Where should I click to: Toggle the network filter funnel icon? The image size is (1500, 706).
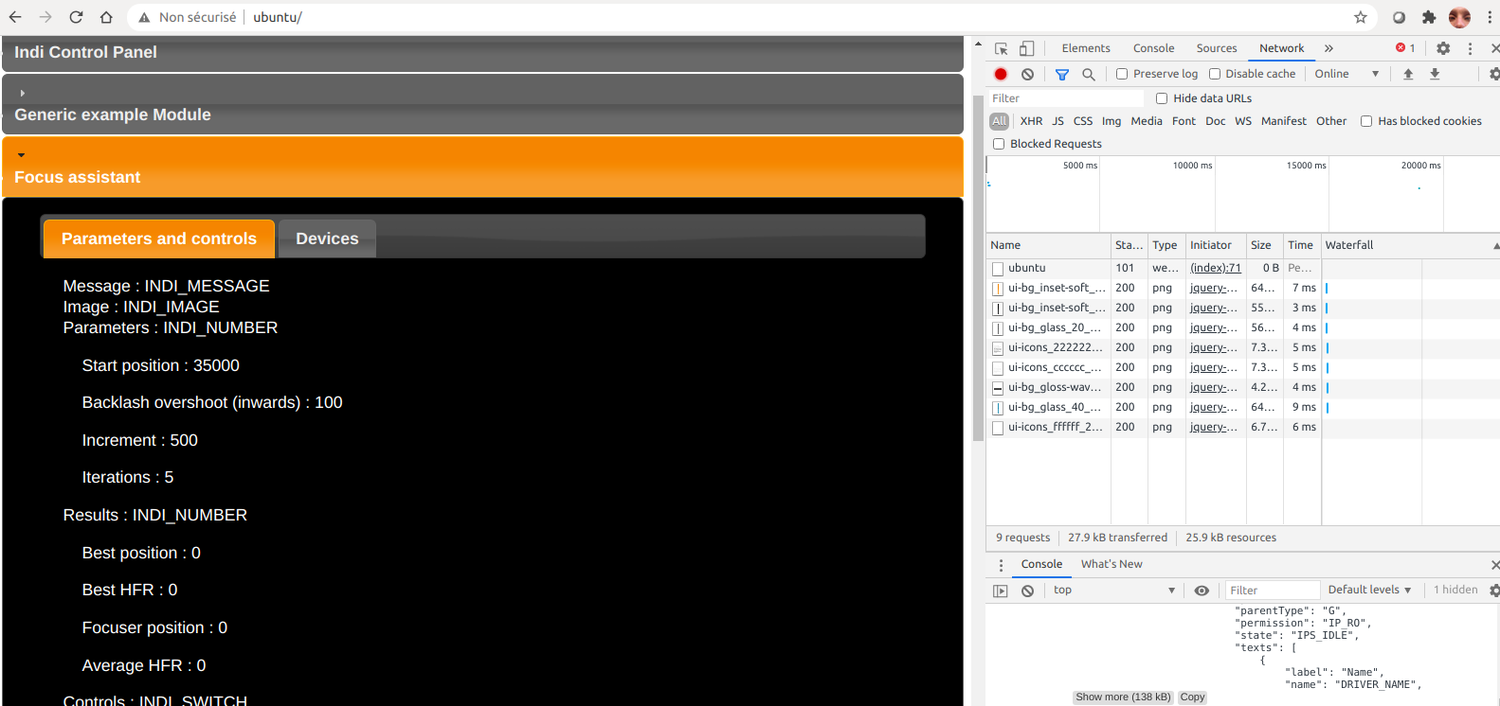tap(1062, 74)
